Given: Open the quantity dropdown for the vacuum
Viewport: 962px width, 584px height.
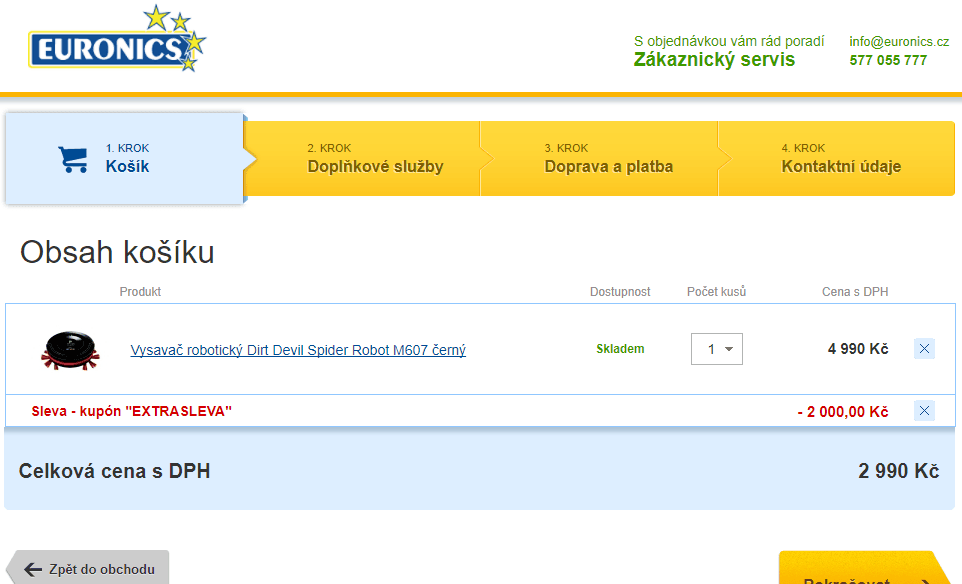Looking at the screenshot, I should [x=717, y=349].
